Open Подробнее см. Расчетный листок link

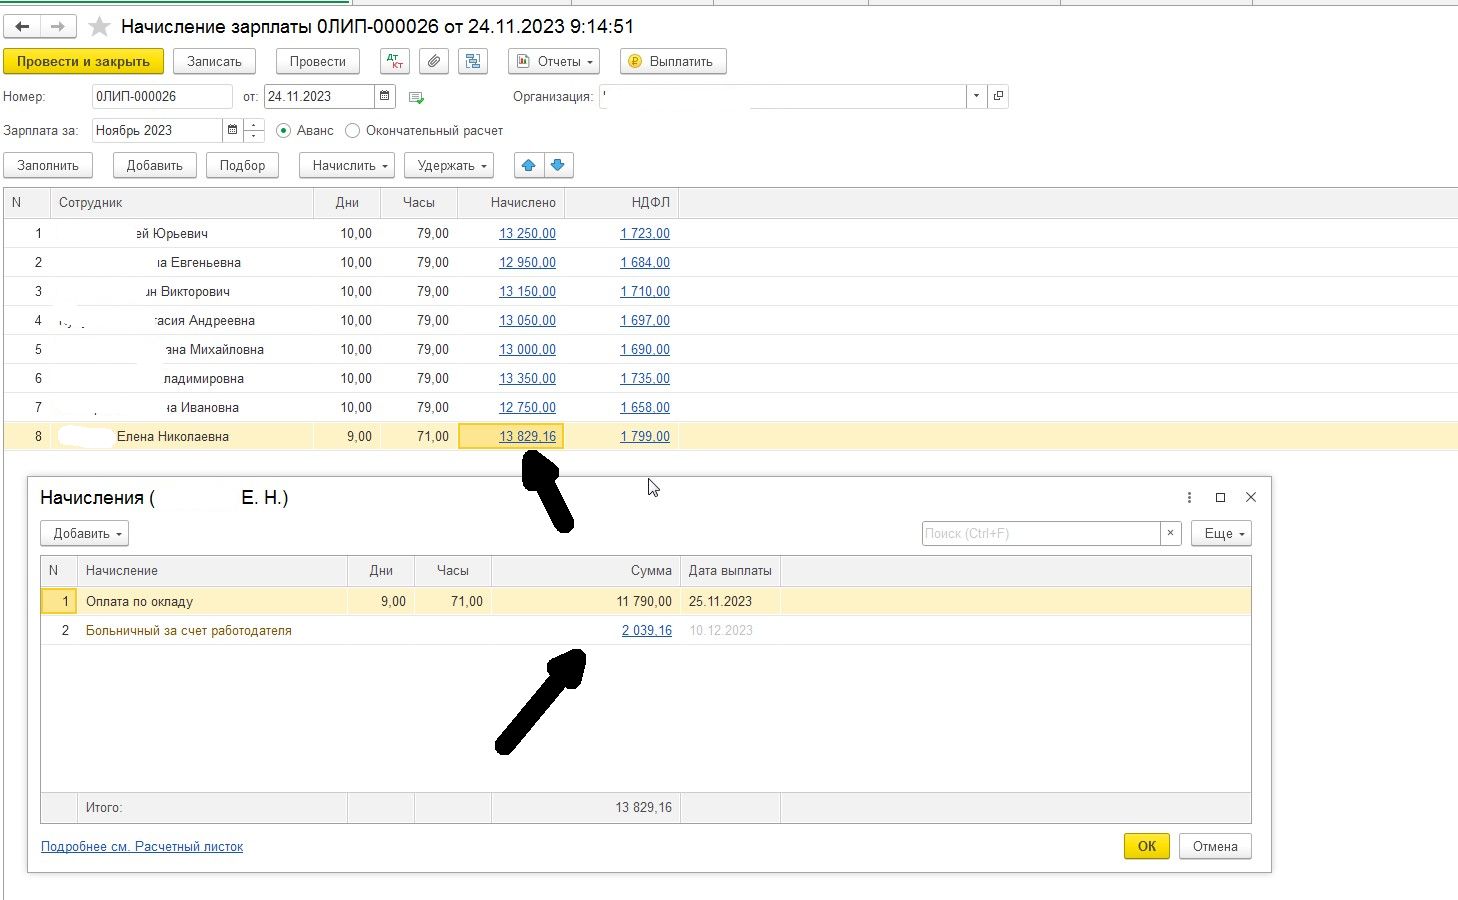[142, 846]
